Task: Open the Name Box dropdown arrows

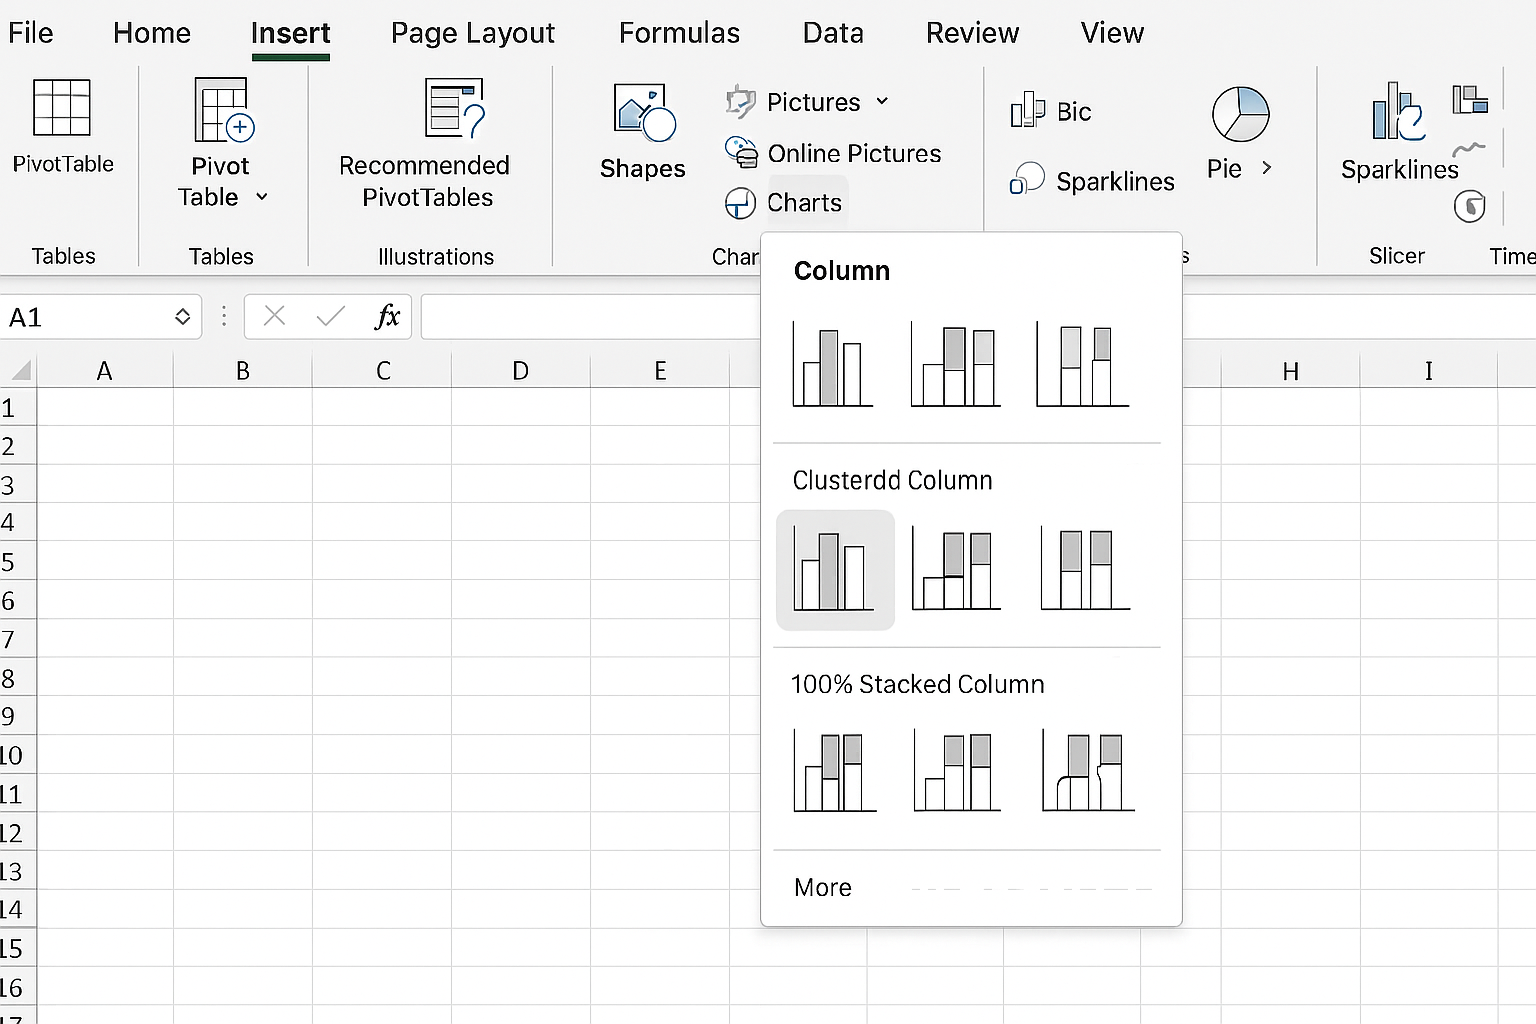Action: pos(182,317)
